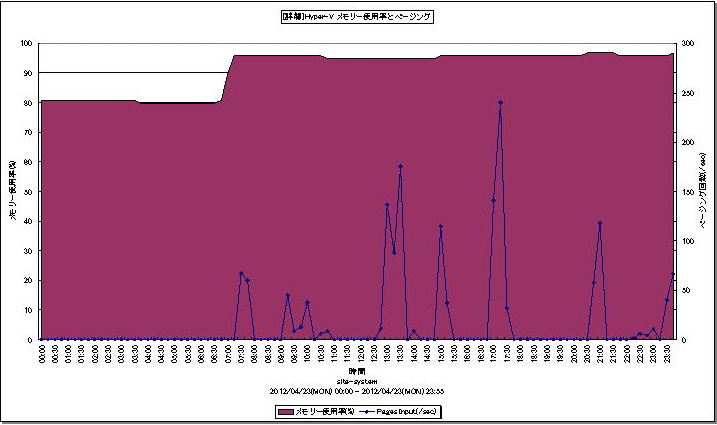Click the 00:00 time label on horizontal axis
This screenshot has height=425, width=717.
click(x=42, y=354)
